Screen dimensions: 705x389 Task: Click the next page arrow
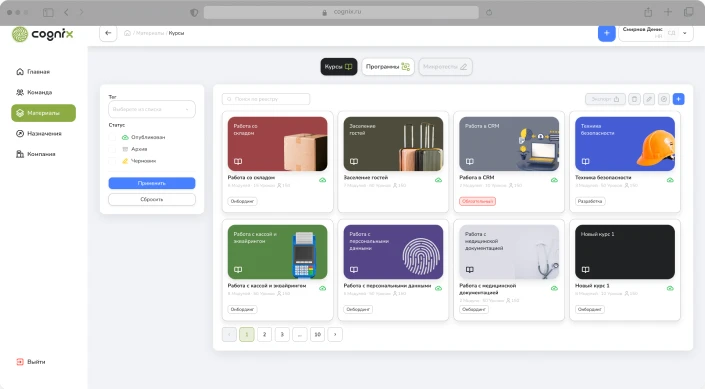coord(335,334)
